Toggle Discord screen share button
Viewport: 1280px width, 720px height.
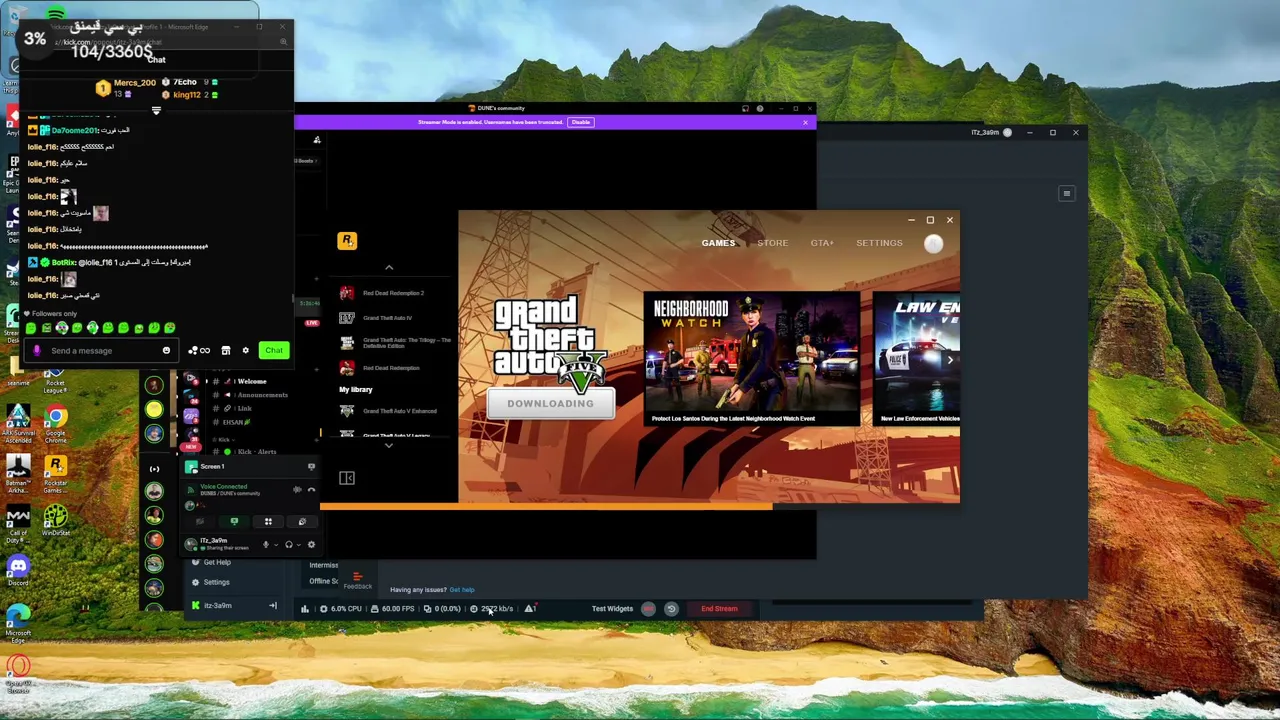coord(234,521)
